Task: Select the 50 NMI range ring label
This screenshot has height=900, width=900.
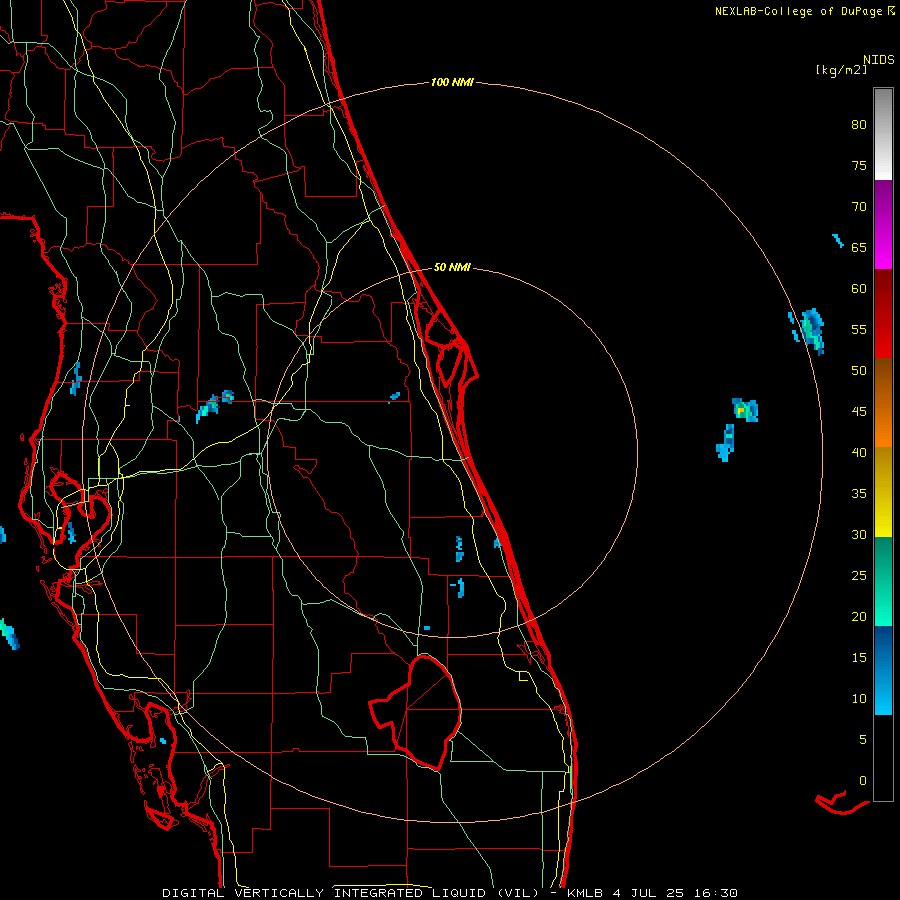Action: click(452, 267)
